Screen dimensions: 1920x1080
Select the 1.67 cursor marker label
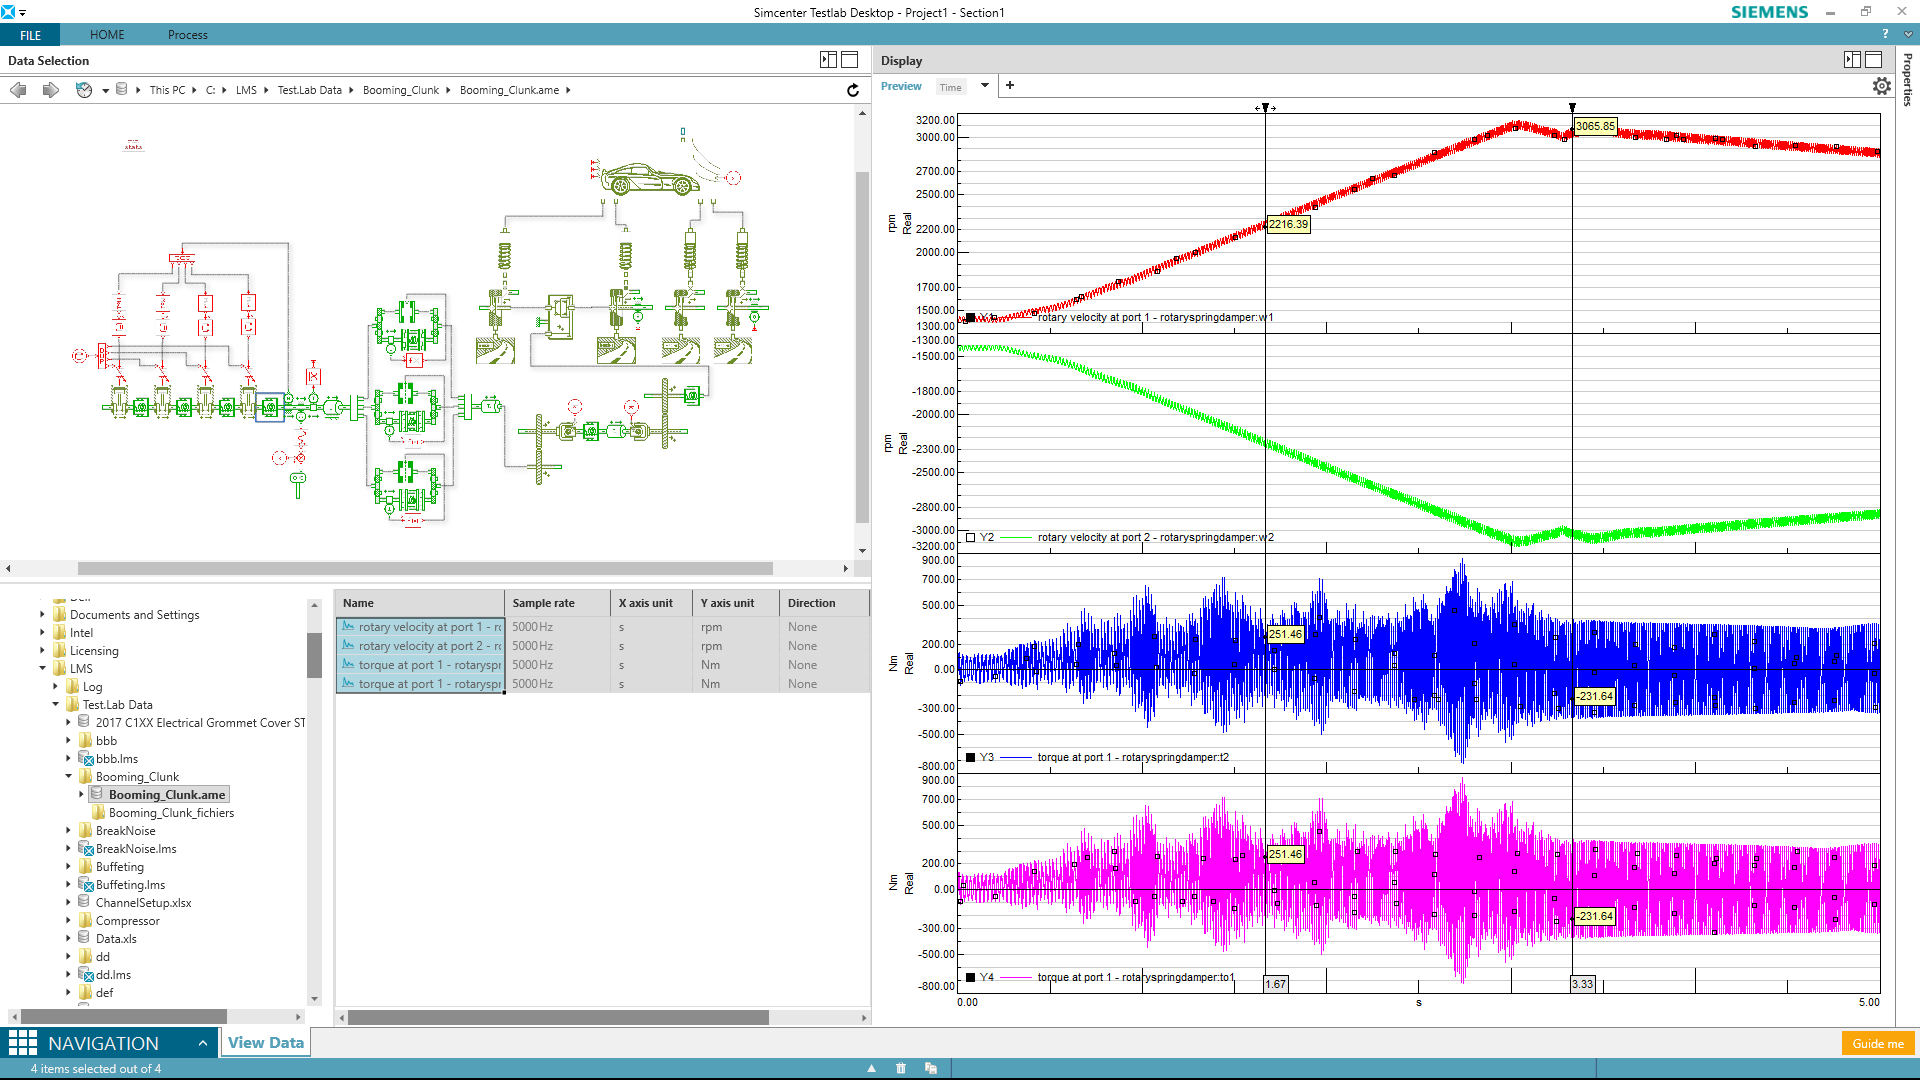tap(1275, 984)
